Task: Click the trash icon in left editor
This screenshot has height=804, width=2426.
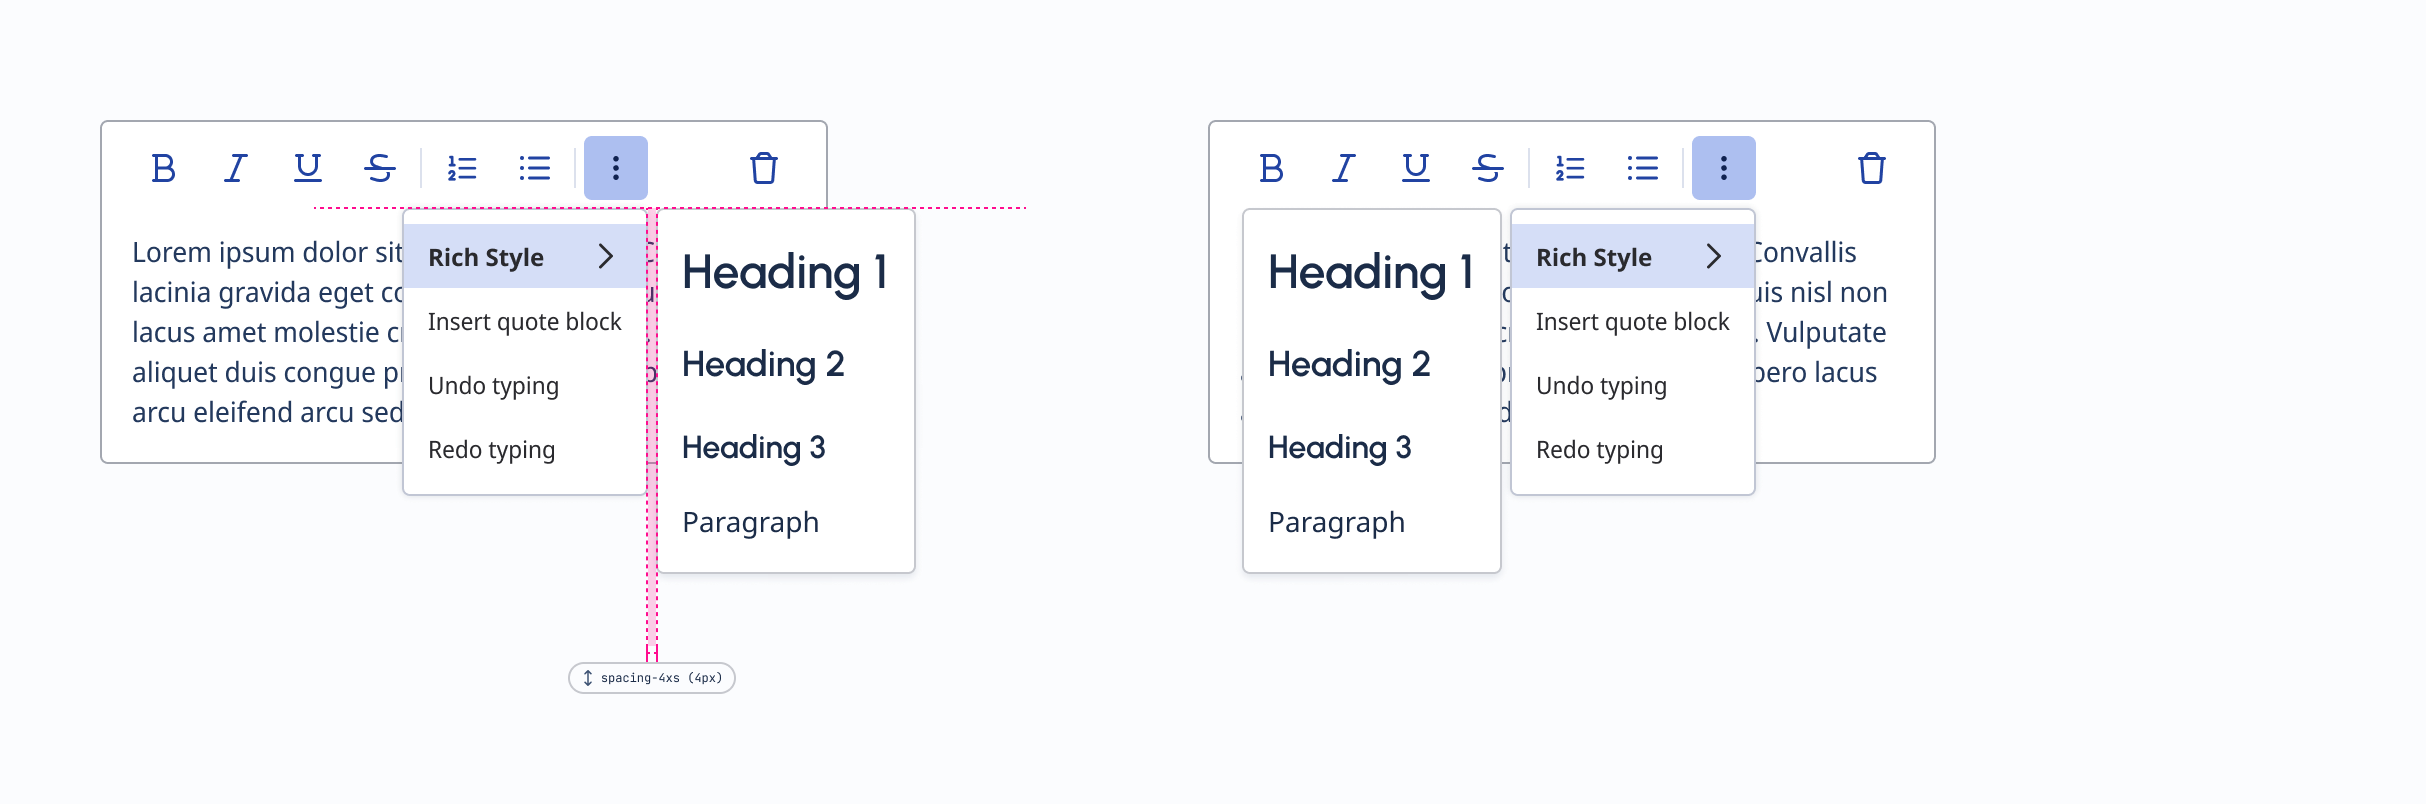Action: coord(764,168)
